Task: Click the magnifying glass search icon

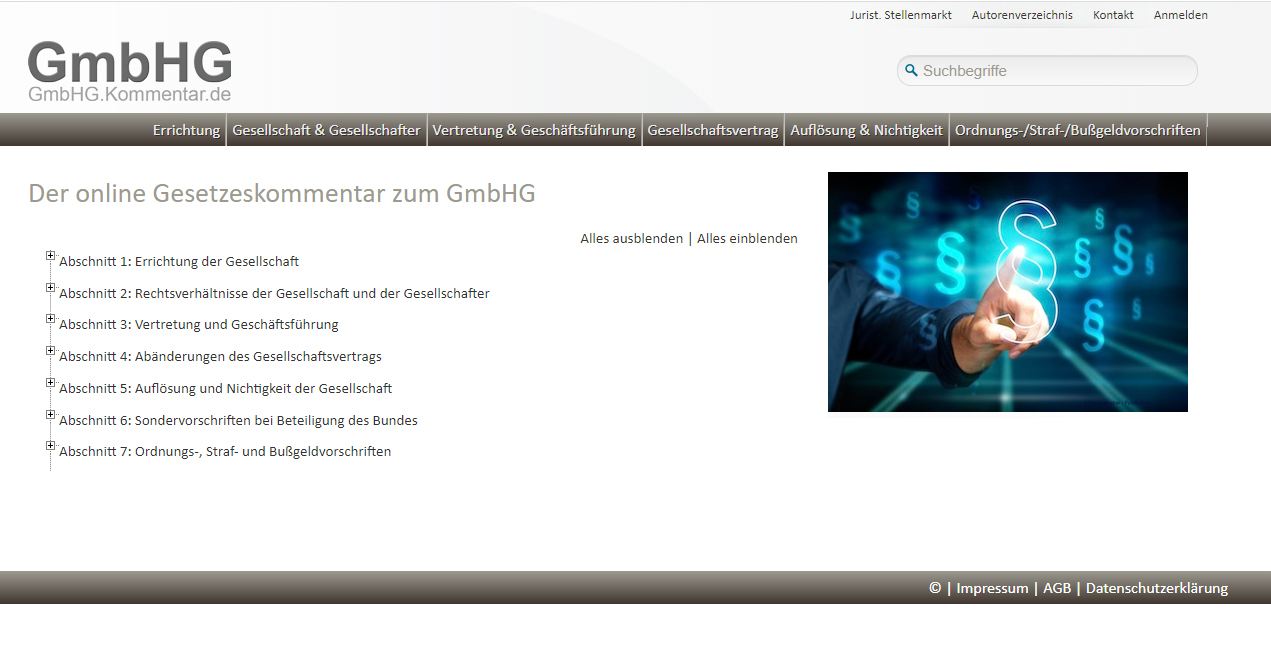Action: pyautogui.click(x=911, y=70)
